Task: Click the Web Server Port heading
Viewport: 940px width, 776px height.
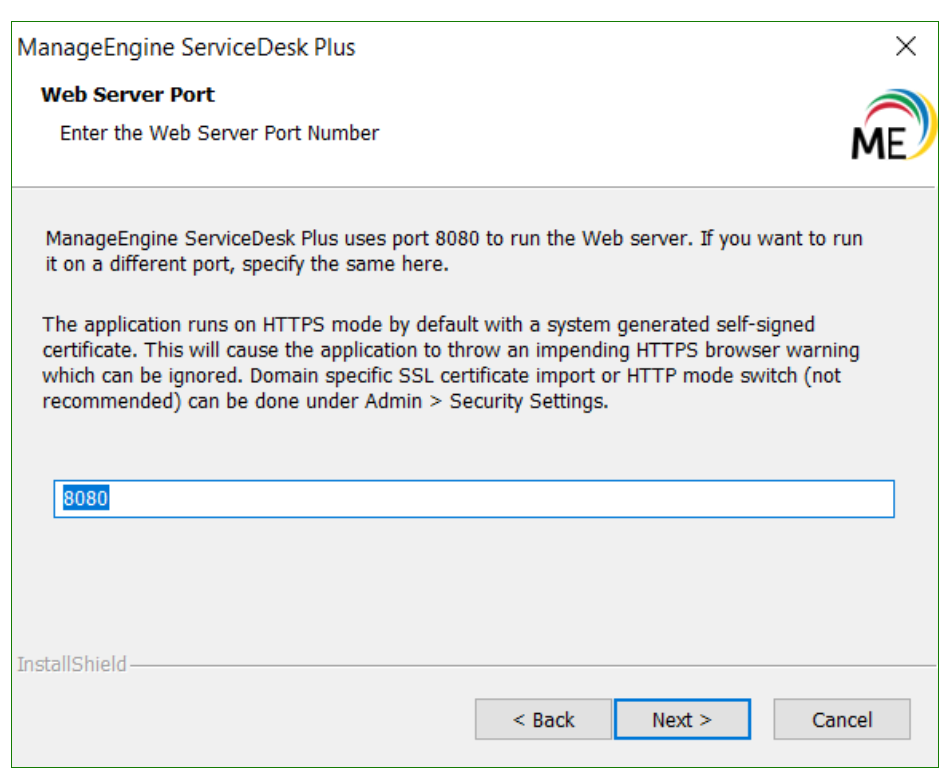Action: [128, 95]
